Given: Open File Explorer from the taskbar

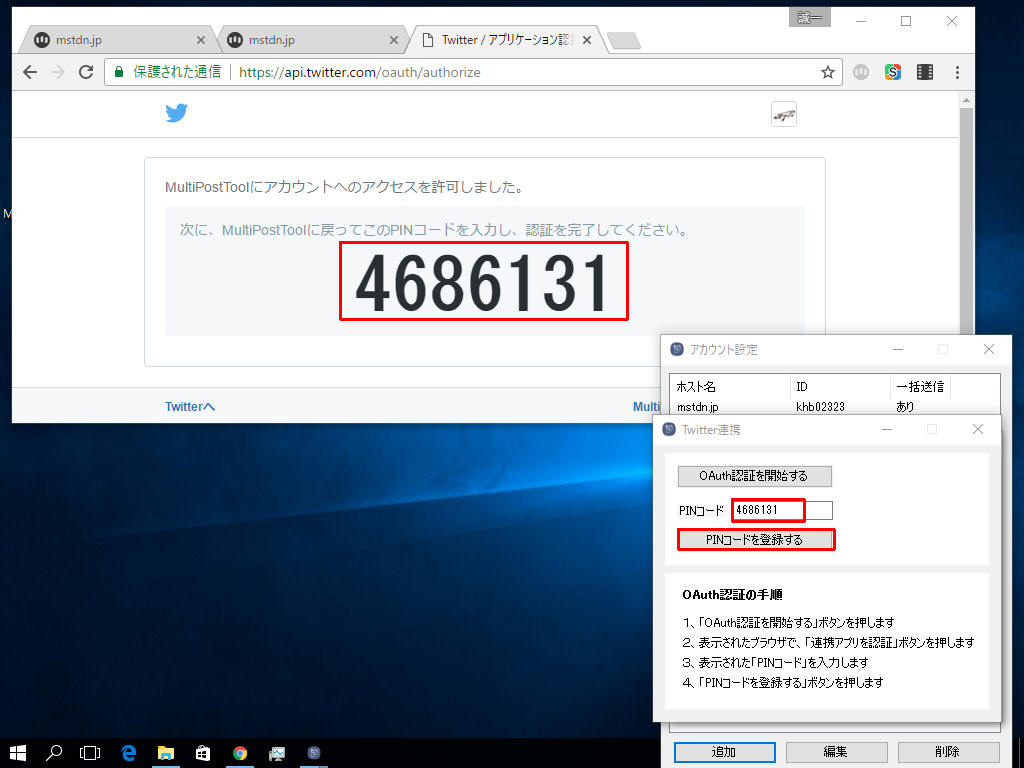Looking at the screenshot, I should click(166, 753).
